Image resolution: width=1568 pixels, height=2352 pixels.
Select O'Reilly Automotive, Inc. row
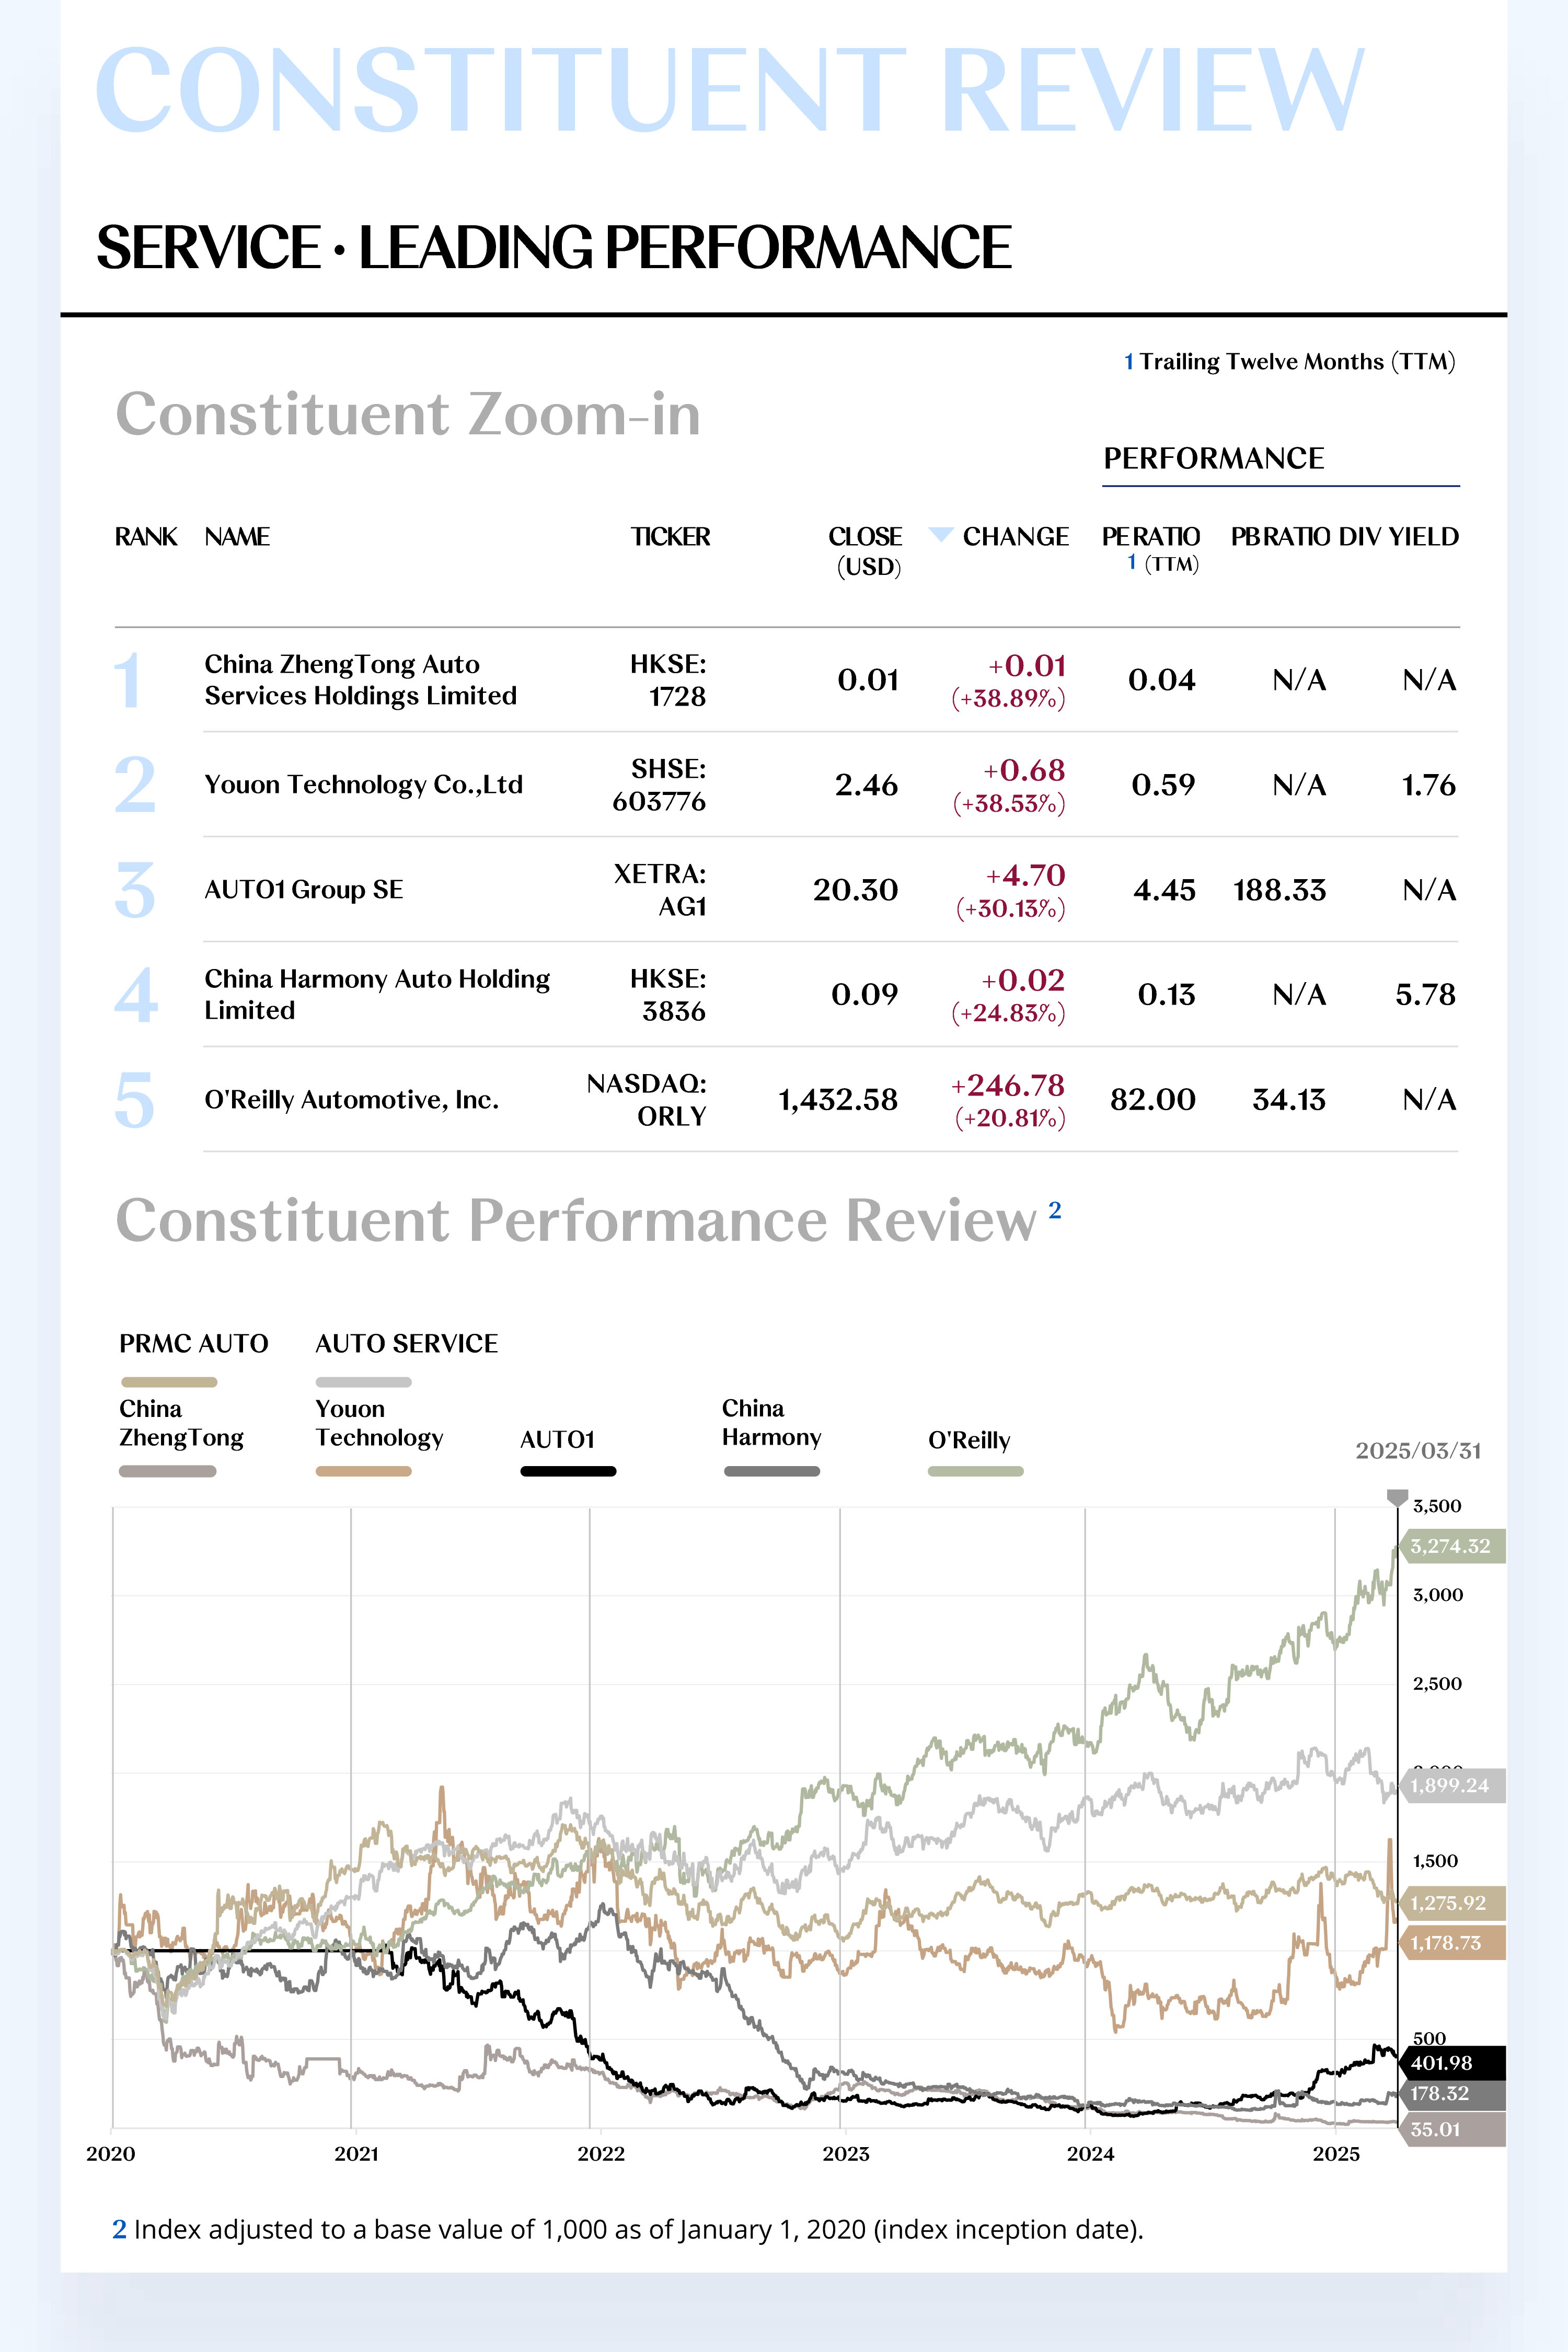pos(786,1099)
